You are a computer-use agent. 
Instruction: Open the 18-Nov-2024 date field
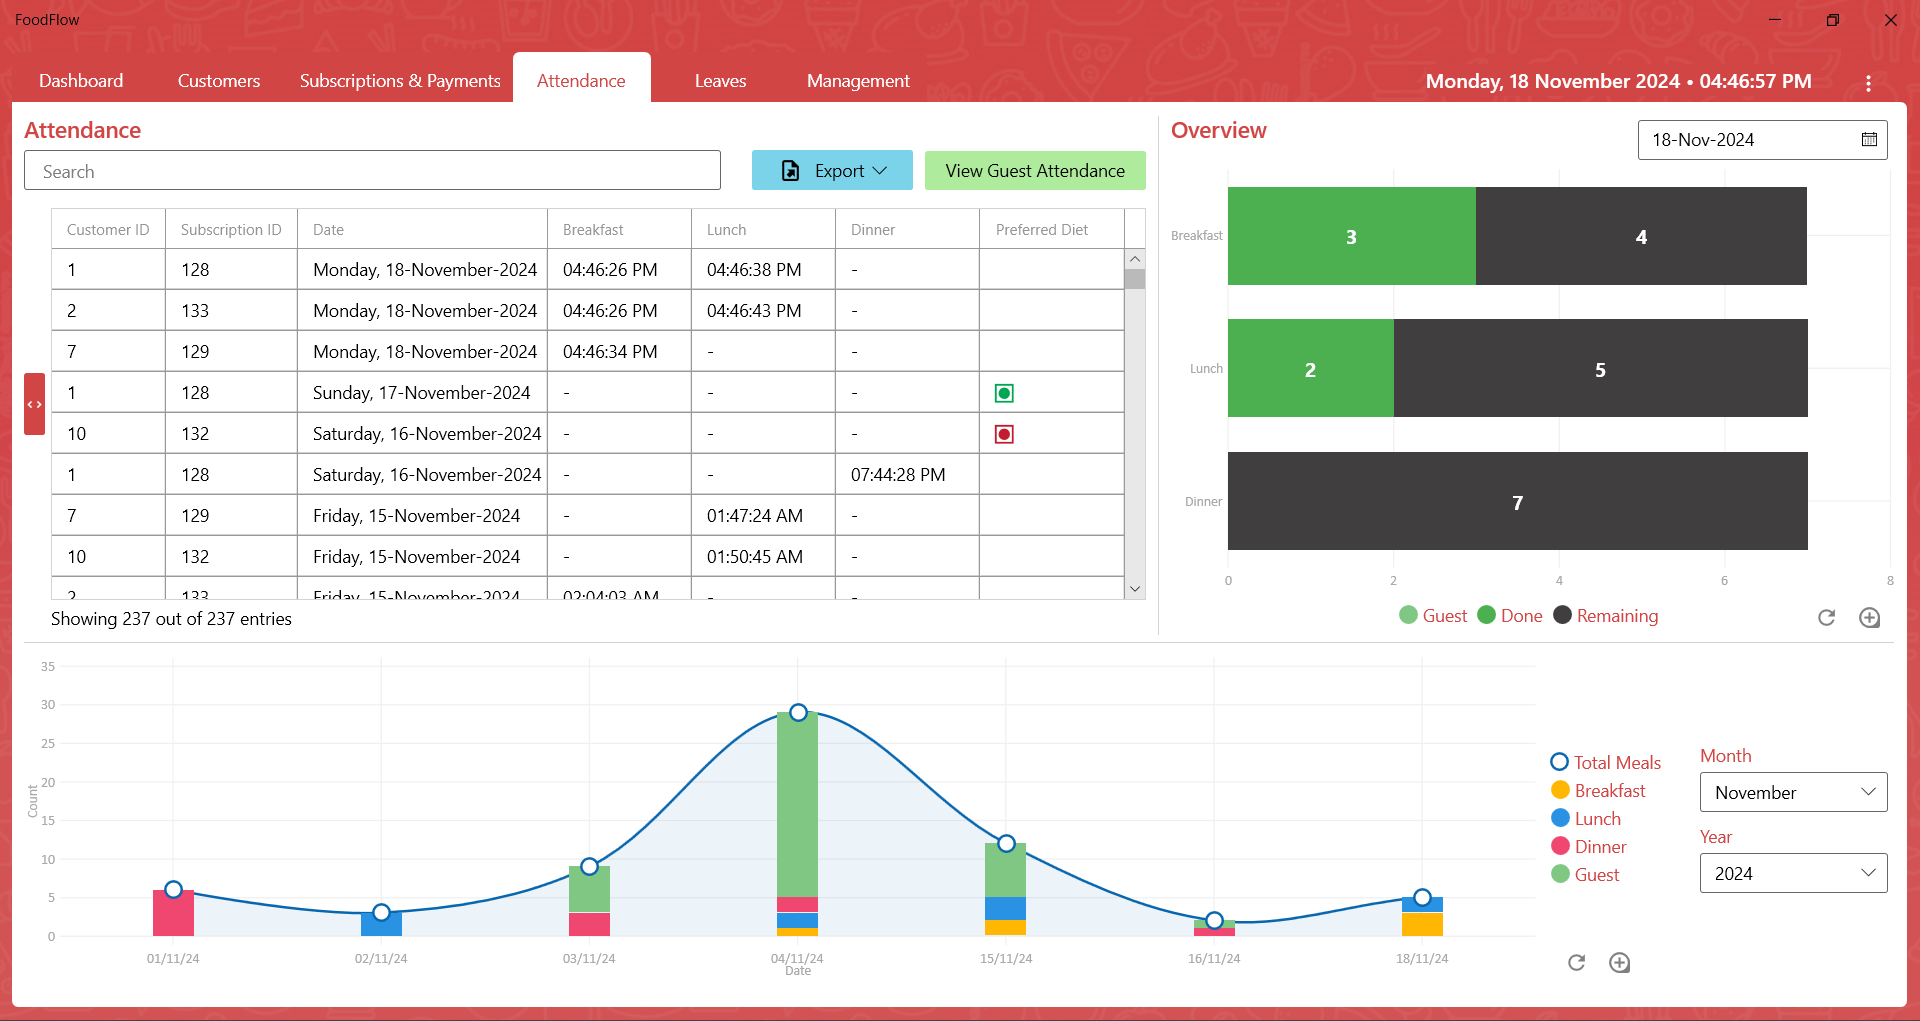1762,140
